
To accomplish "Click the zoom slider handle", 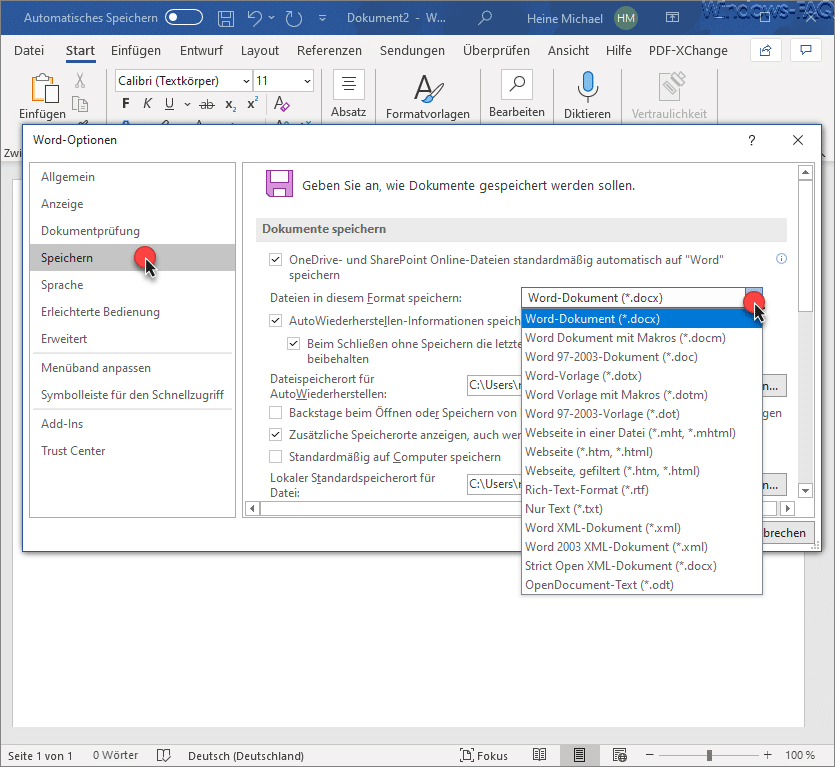I will (x=709, y=755).
